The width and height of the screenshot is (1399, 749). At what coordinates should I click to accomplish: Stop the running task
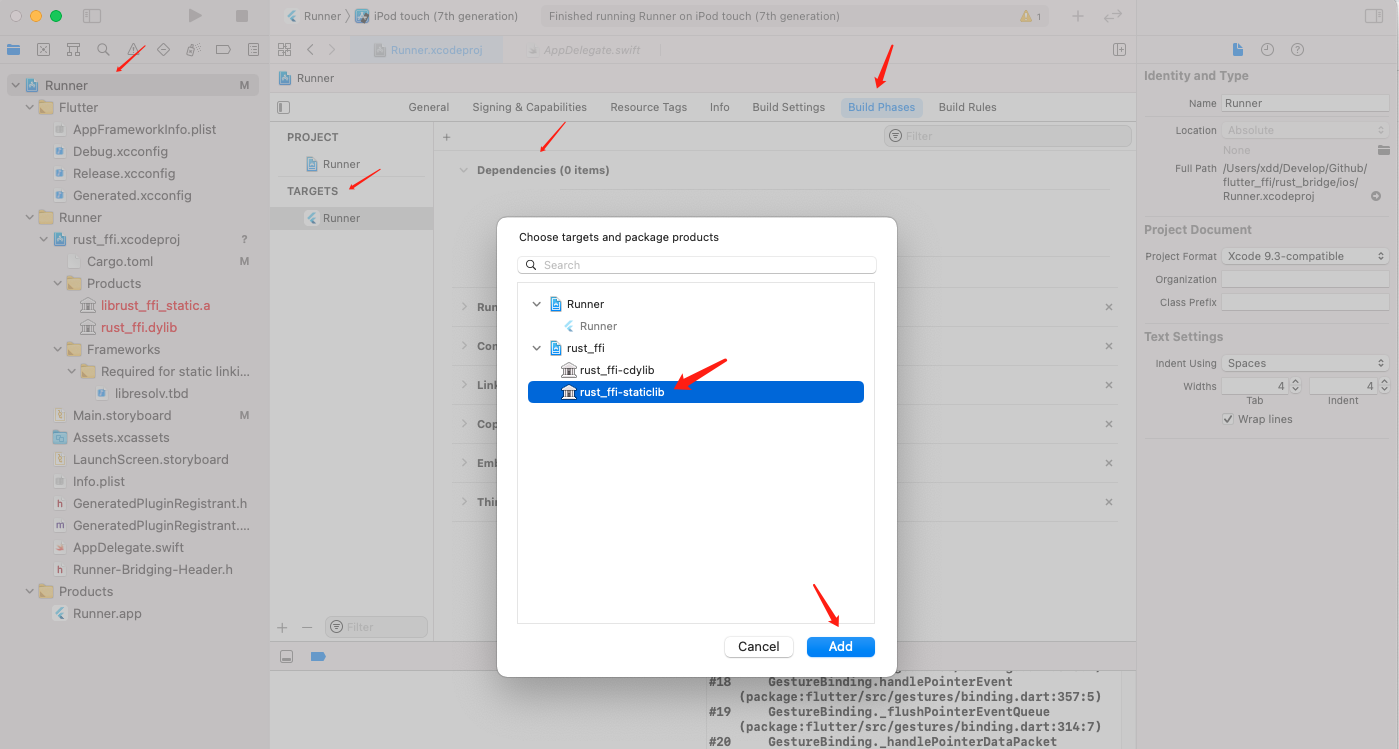point(242,16)
